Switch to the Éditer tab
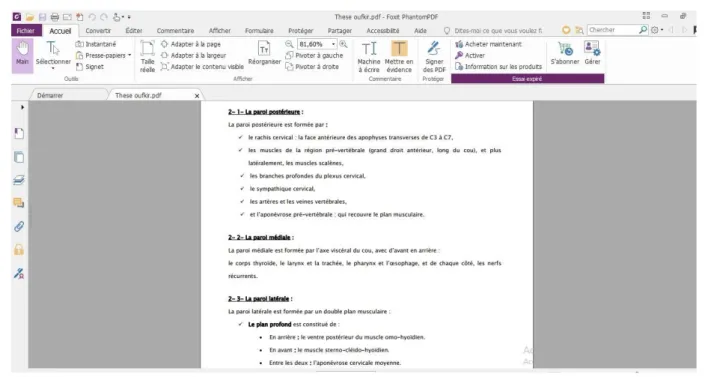 pos(134,31)
